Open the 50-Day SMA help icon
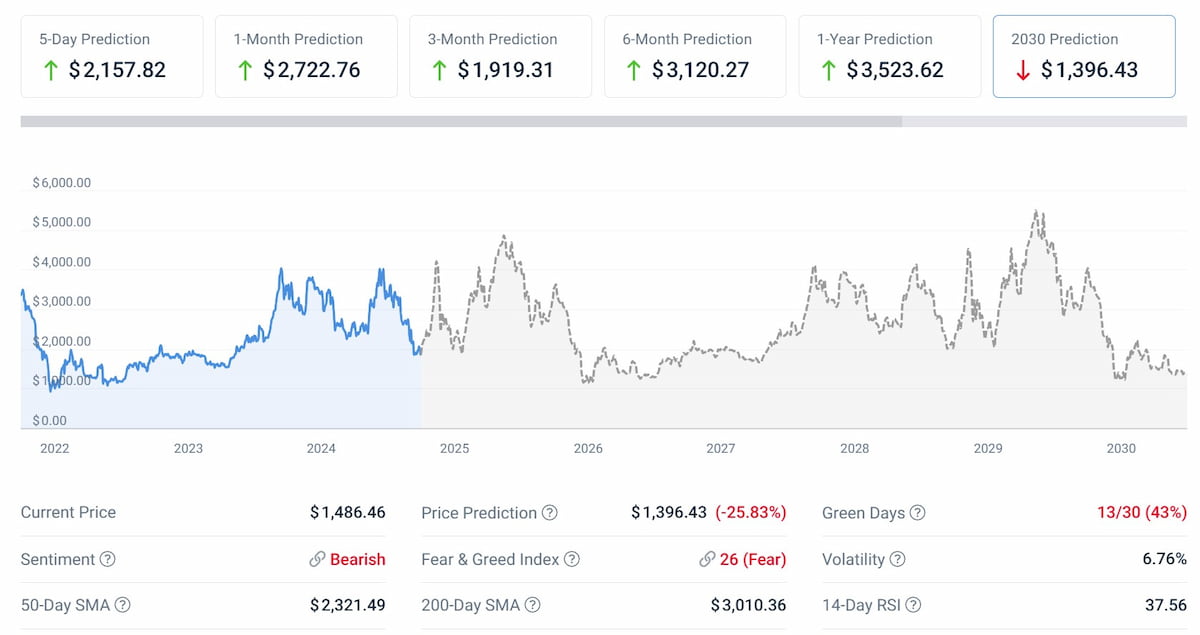1200x635 pixels. tap(122, 605)
